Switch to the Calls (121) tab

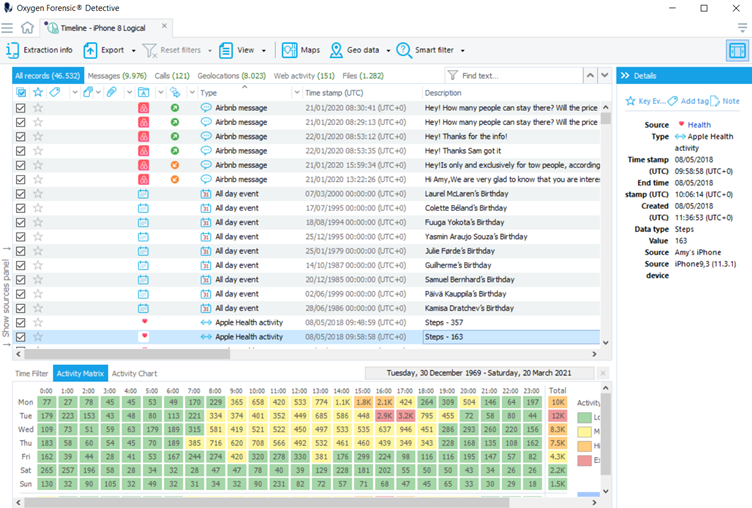click(172, 76)
